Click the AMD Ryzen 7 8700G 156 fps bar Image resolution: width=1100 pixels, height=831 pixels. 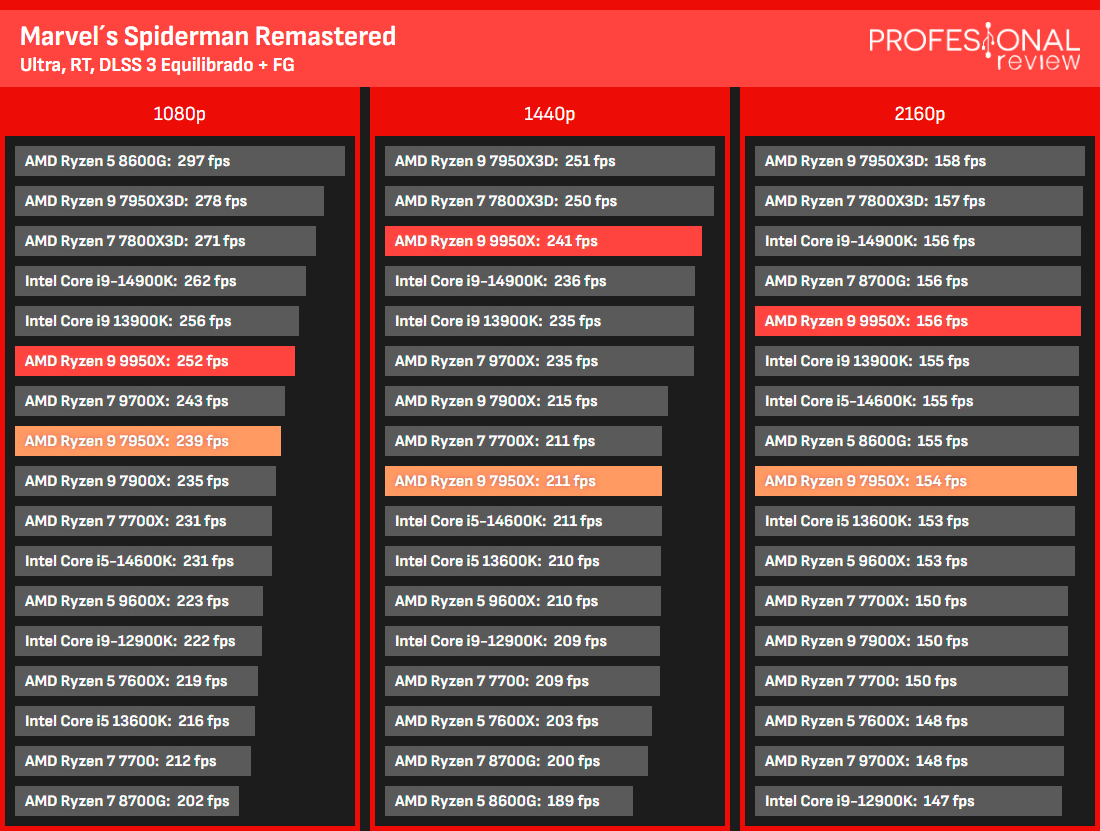tap(918, 281)
